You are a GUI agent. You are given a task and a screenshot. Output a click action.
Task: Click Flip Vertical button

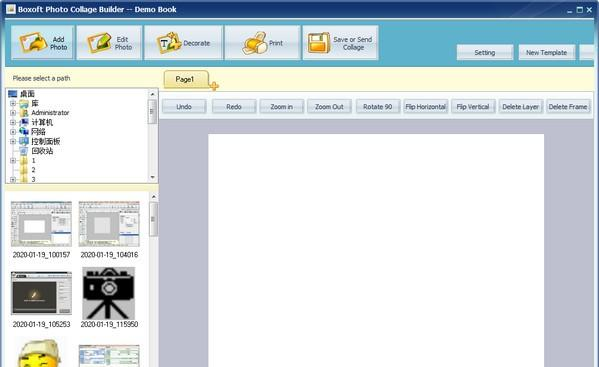click(473, 107)
